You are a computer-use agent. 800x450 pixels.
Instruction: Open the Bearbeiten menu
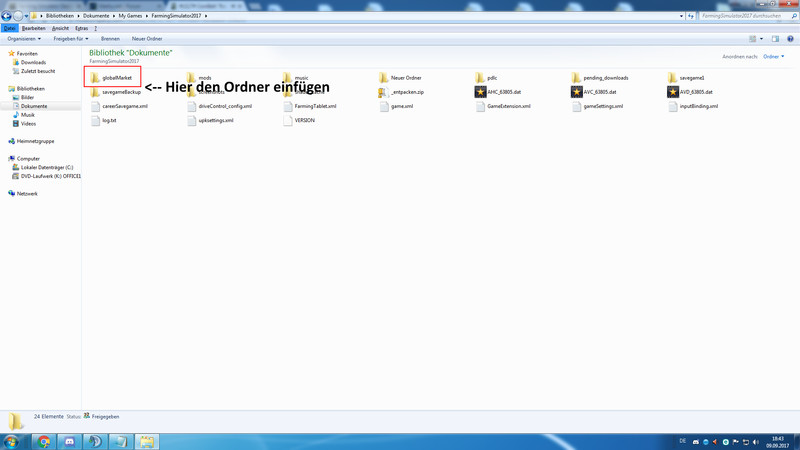33,28
